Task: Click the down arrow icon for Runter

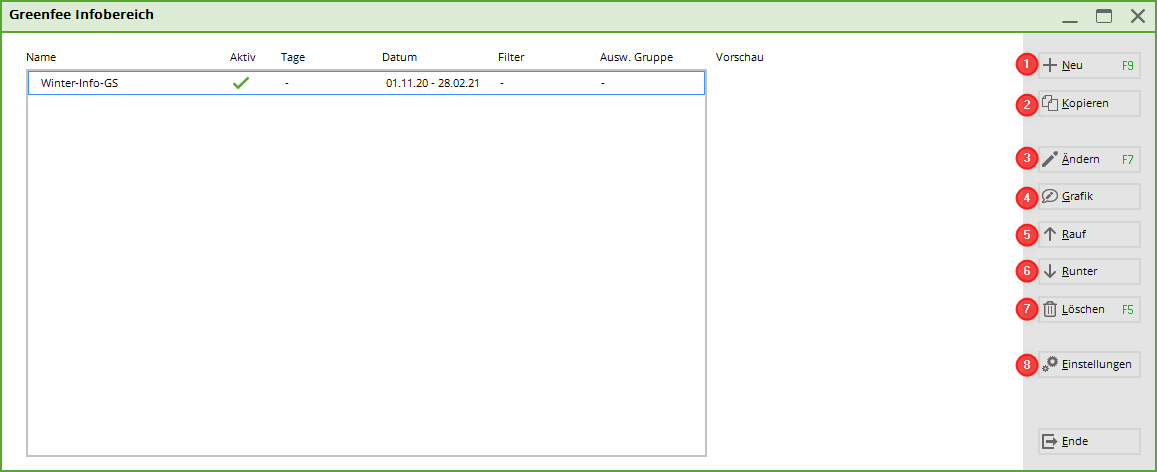Action: click(1050, 271)
